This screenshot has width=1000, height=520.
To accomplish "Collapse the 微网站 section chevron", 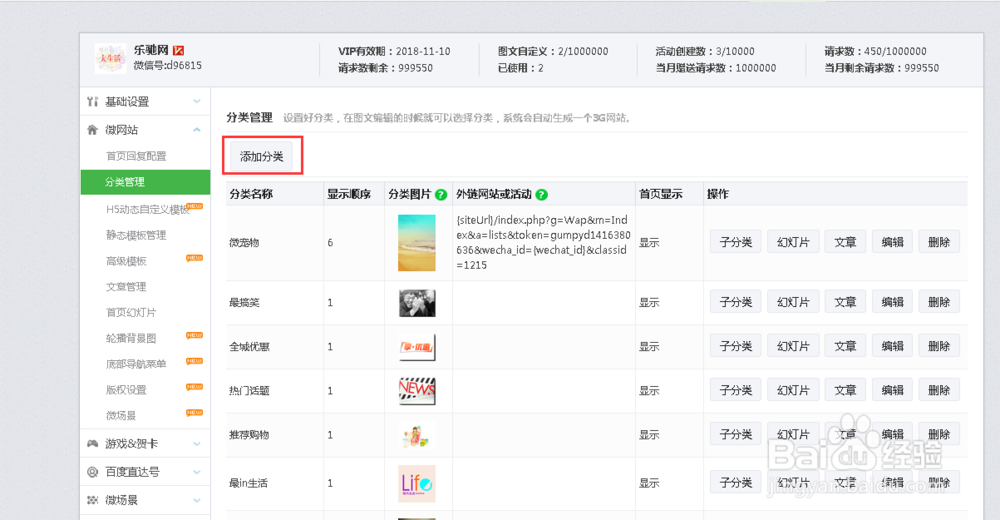I will (197, 130).
